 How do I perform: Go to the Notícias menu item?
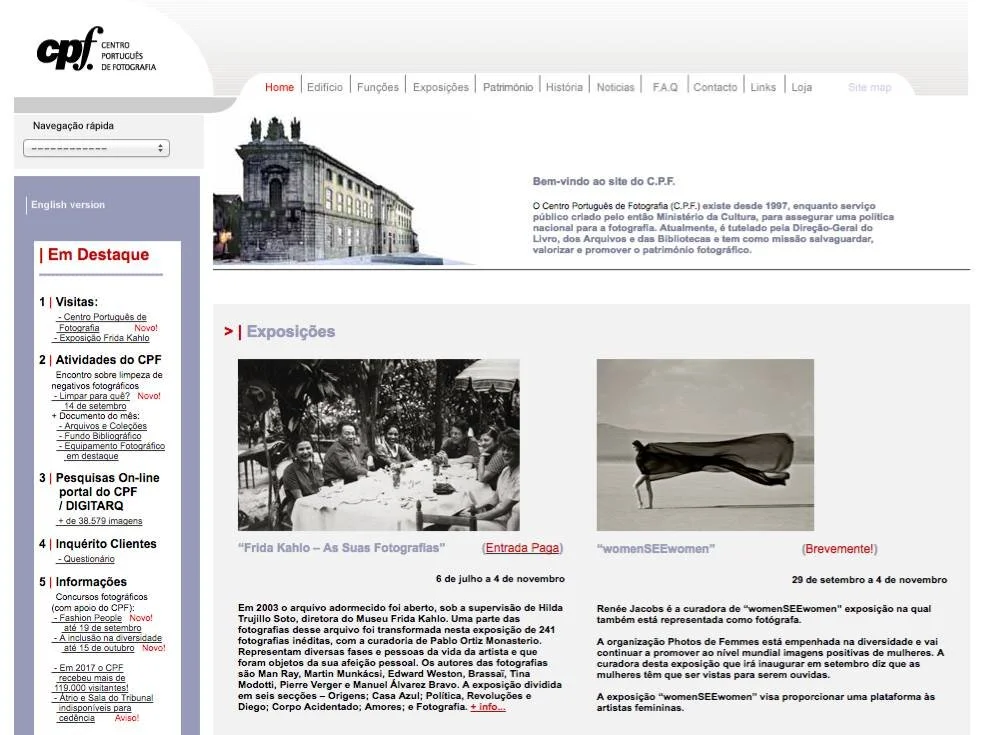(615, 87)
